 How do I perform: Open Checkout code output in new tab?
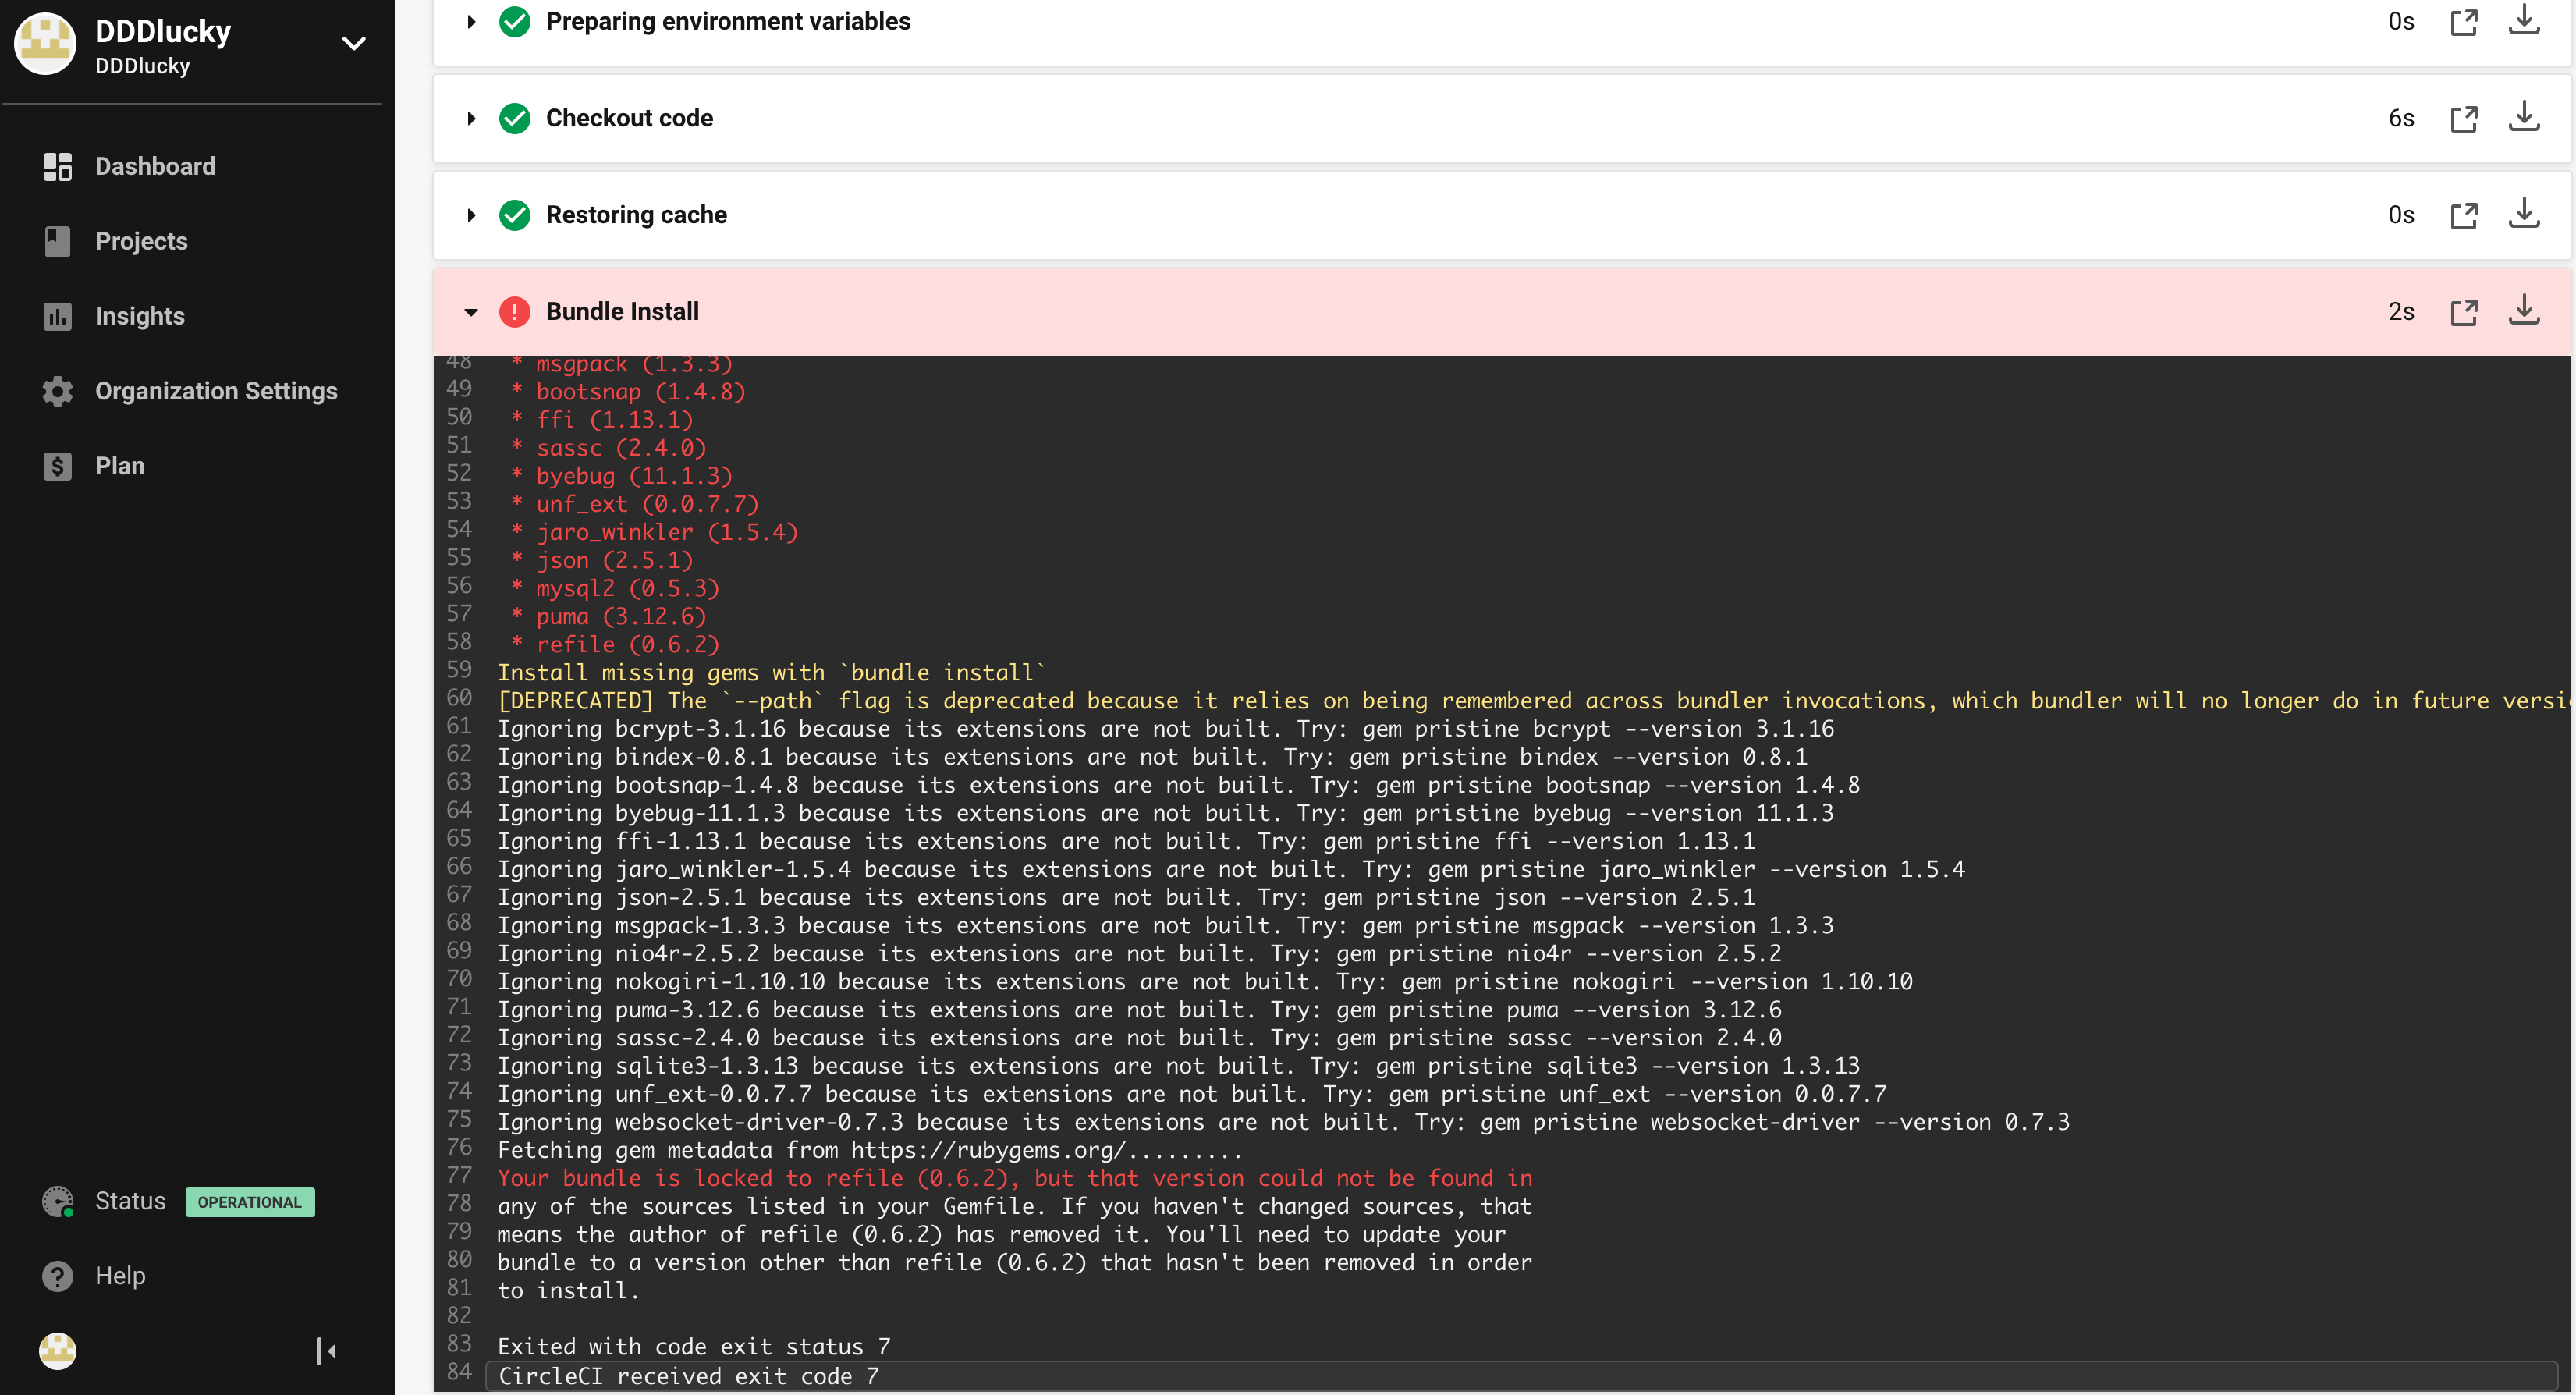(x=2463, y=118)
